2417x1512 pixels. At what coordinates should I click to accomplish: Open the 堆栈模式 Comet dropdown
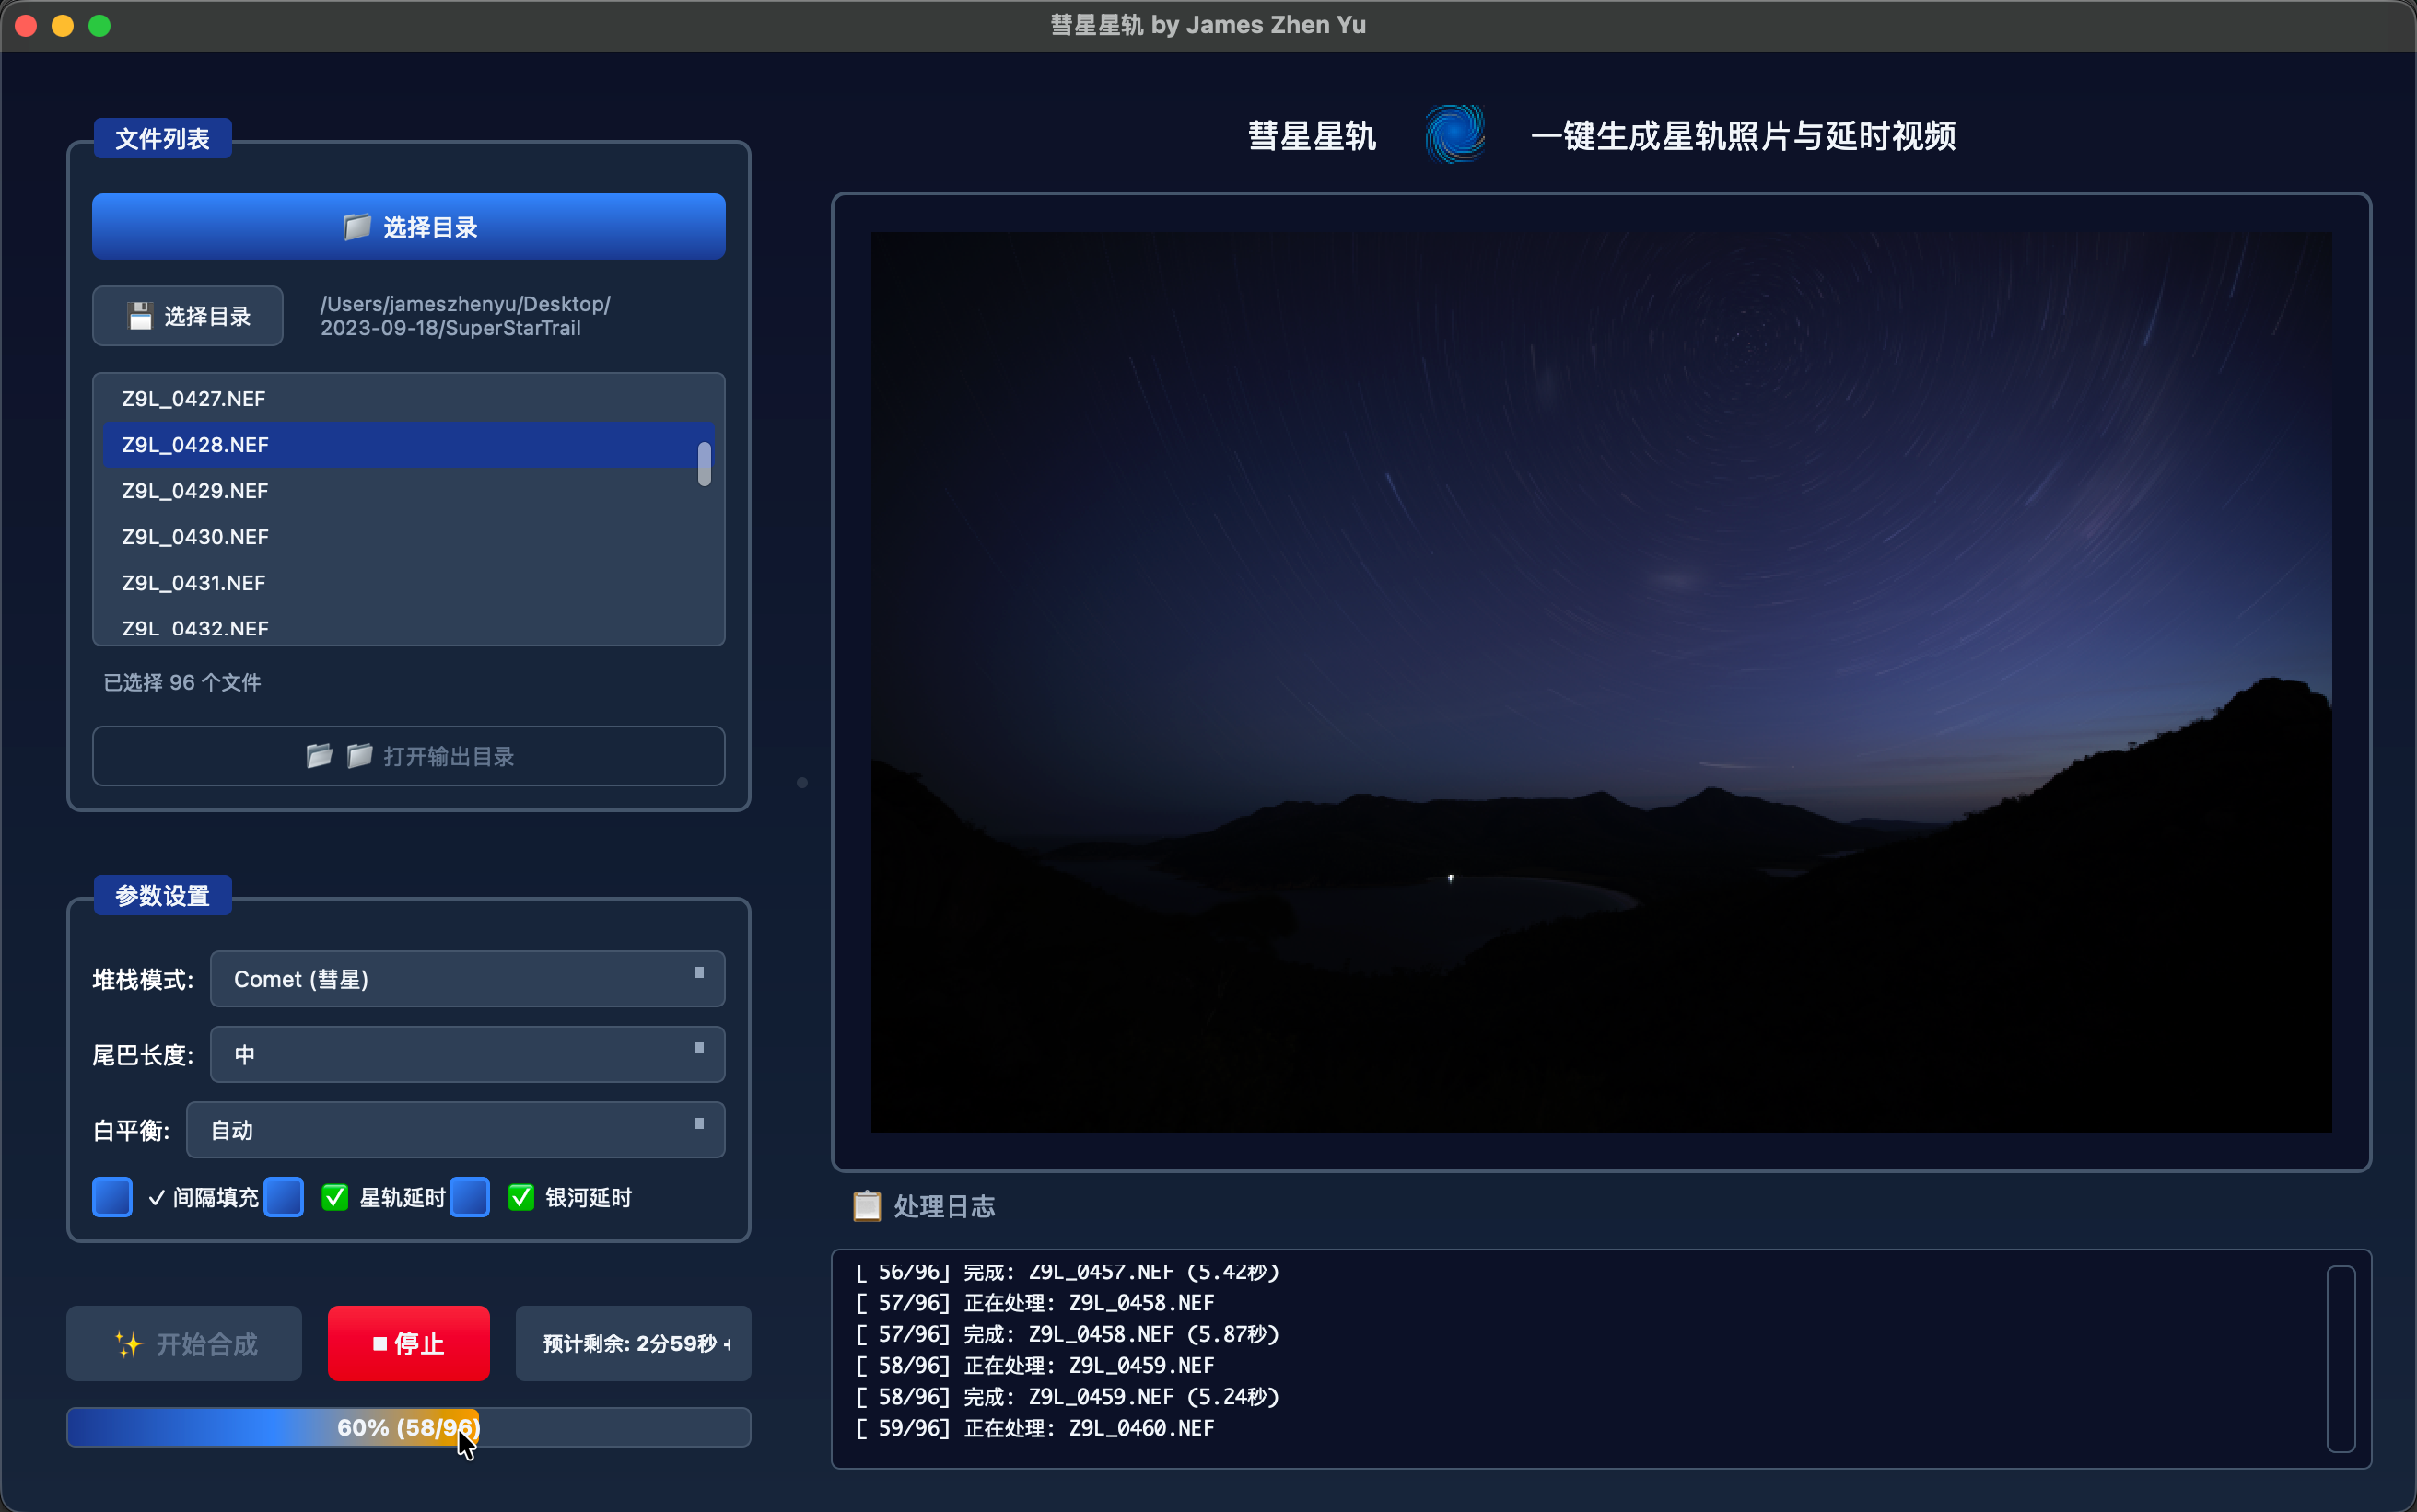click(467, 979)
